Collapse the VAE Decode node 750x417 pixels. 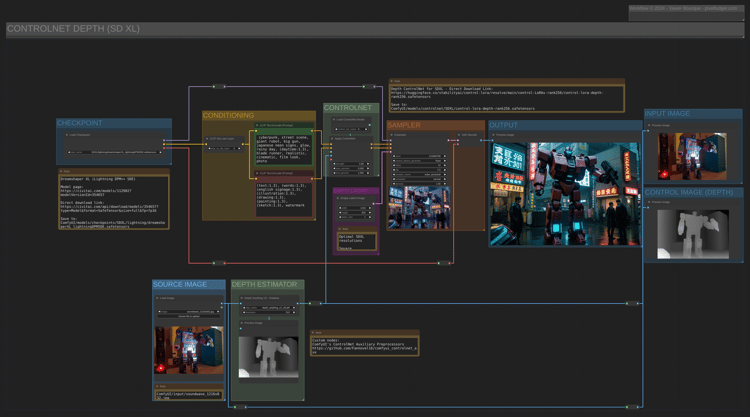coord(461,134)
